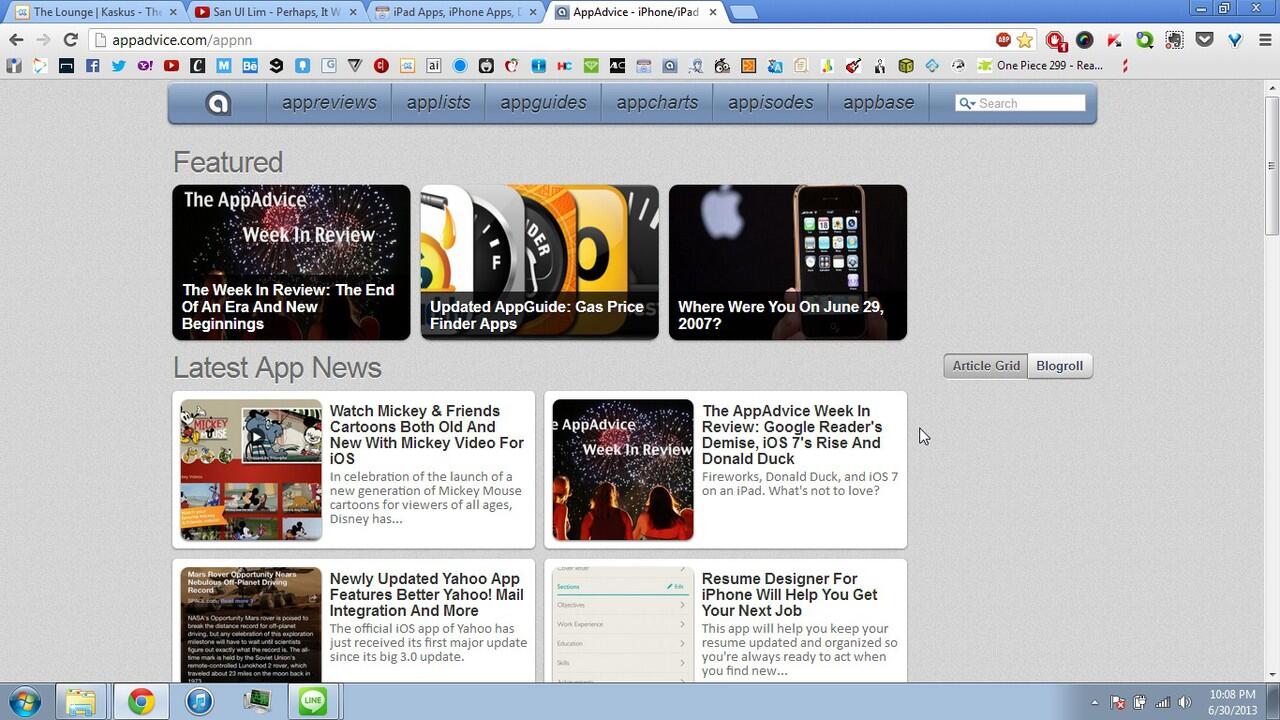
Task: Open the Kaspersky extension icon
Action: click(x=1115, y=40)
